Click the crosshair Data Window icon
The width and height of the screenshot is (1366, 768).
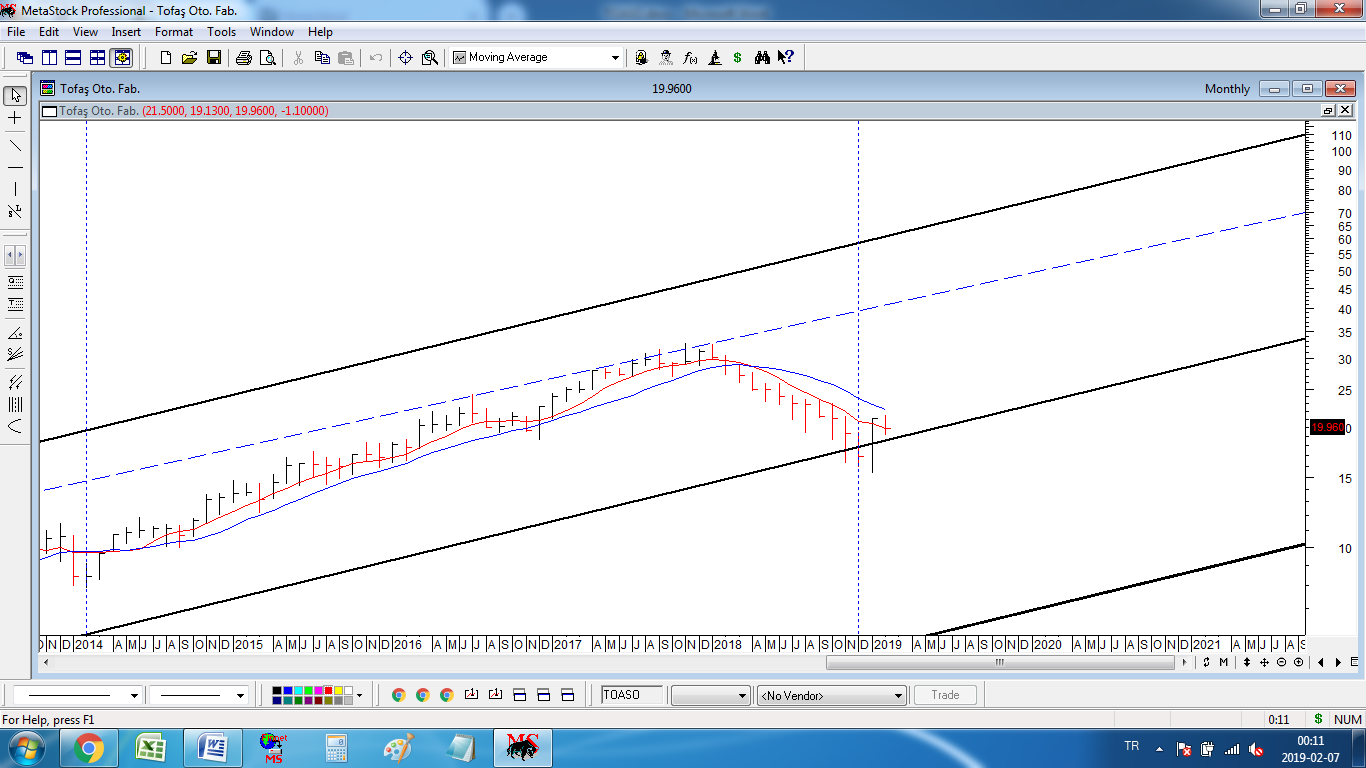[x=406, y=58]
